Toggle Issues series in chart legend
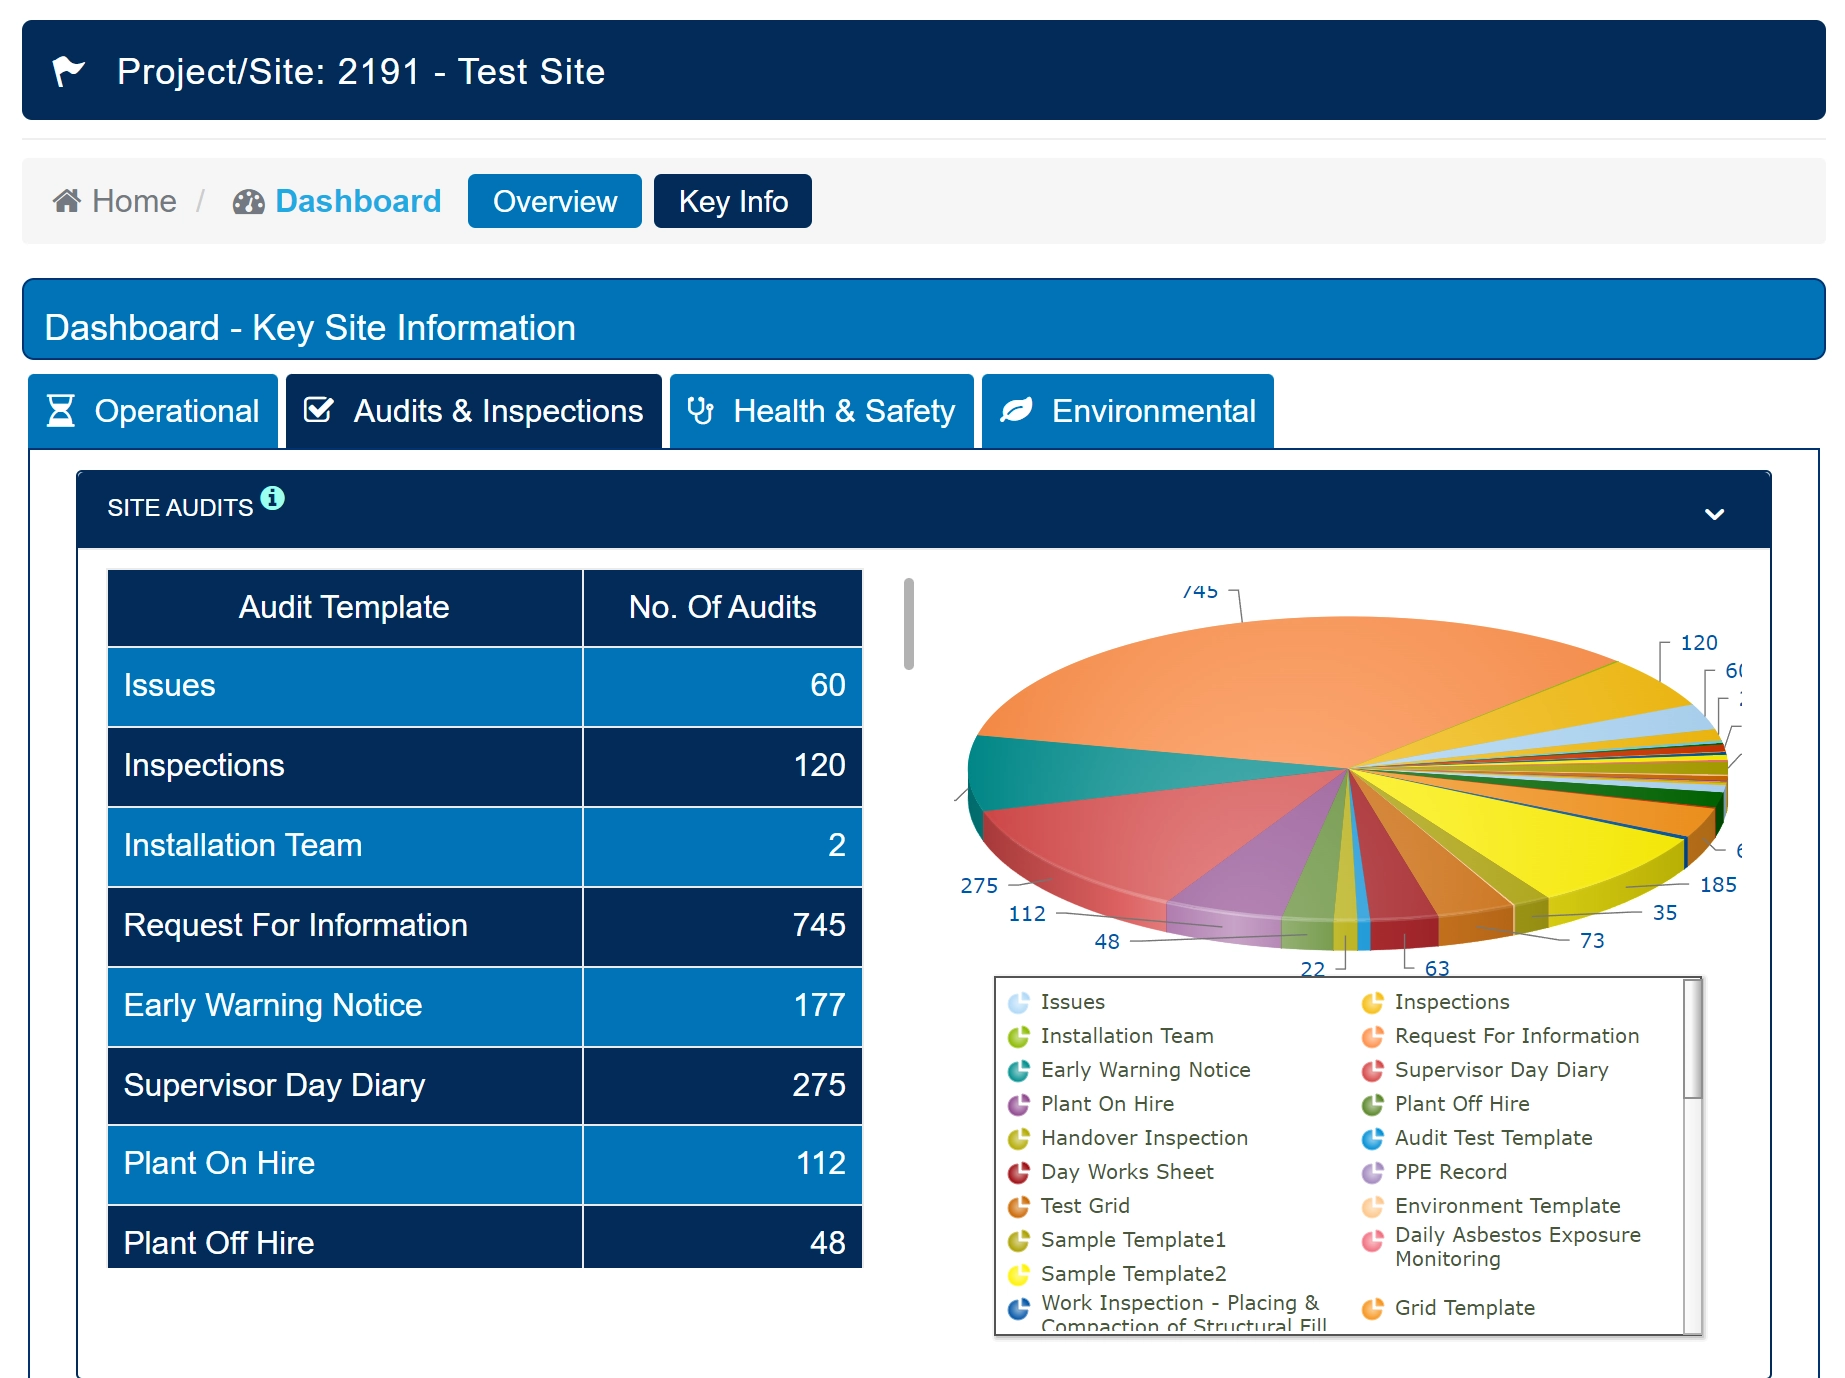The image size is (1845, 1378). click(x=1071, y=1002)
